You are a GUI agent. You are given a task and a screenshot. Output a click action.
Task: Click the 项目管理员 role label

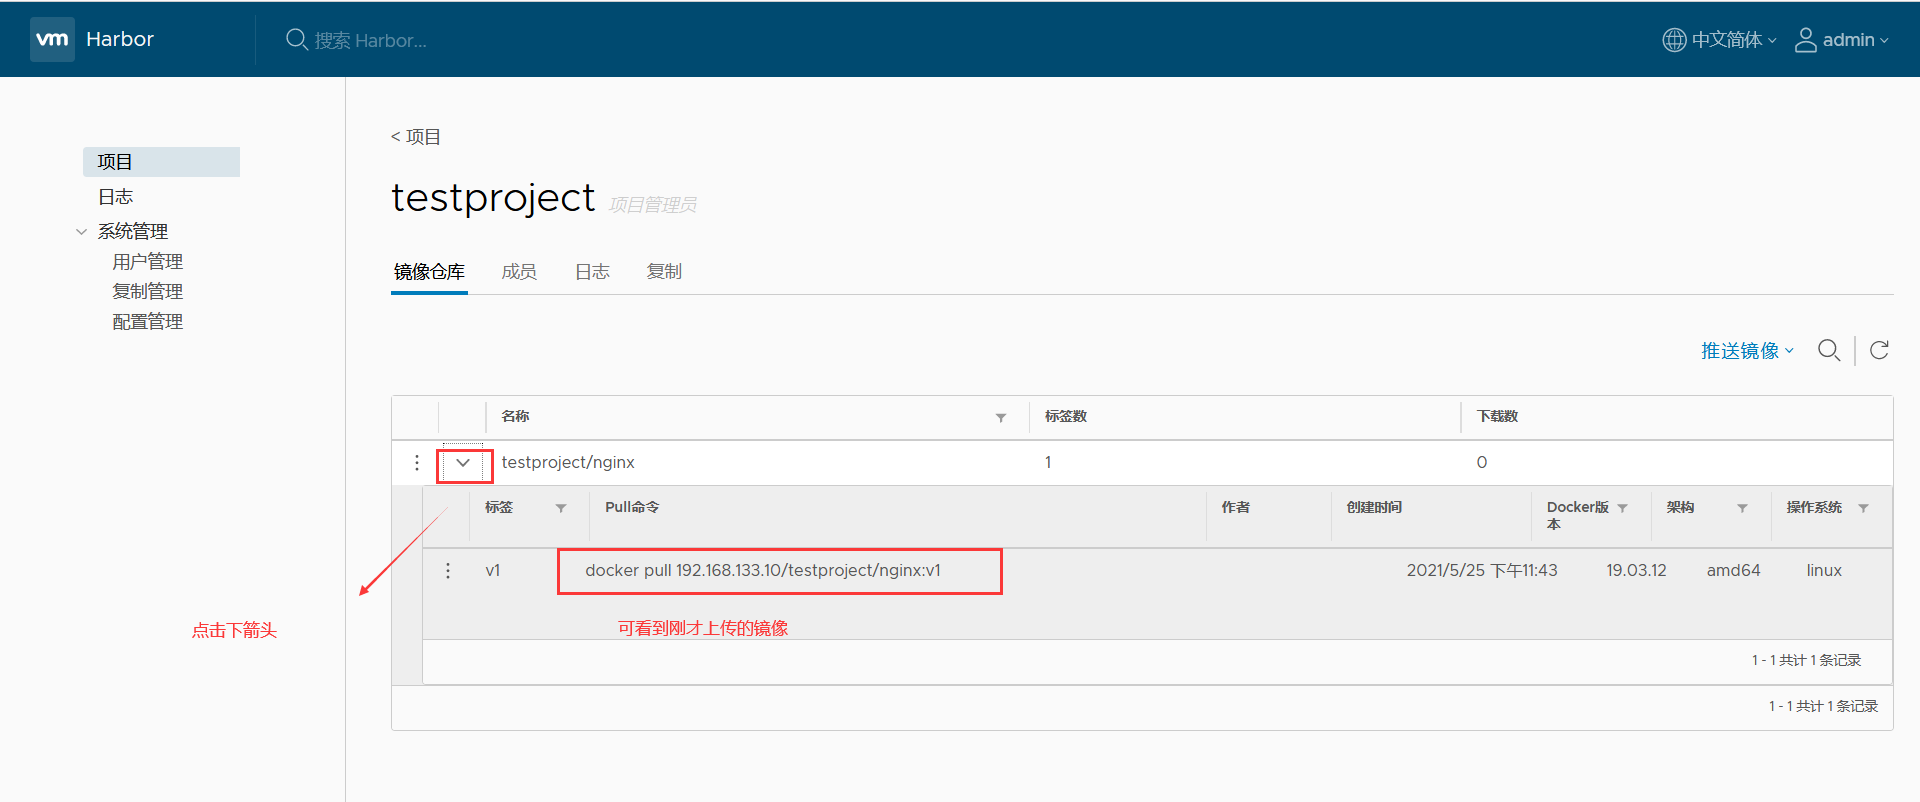click(653, 205)
